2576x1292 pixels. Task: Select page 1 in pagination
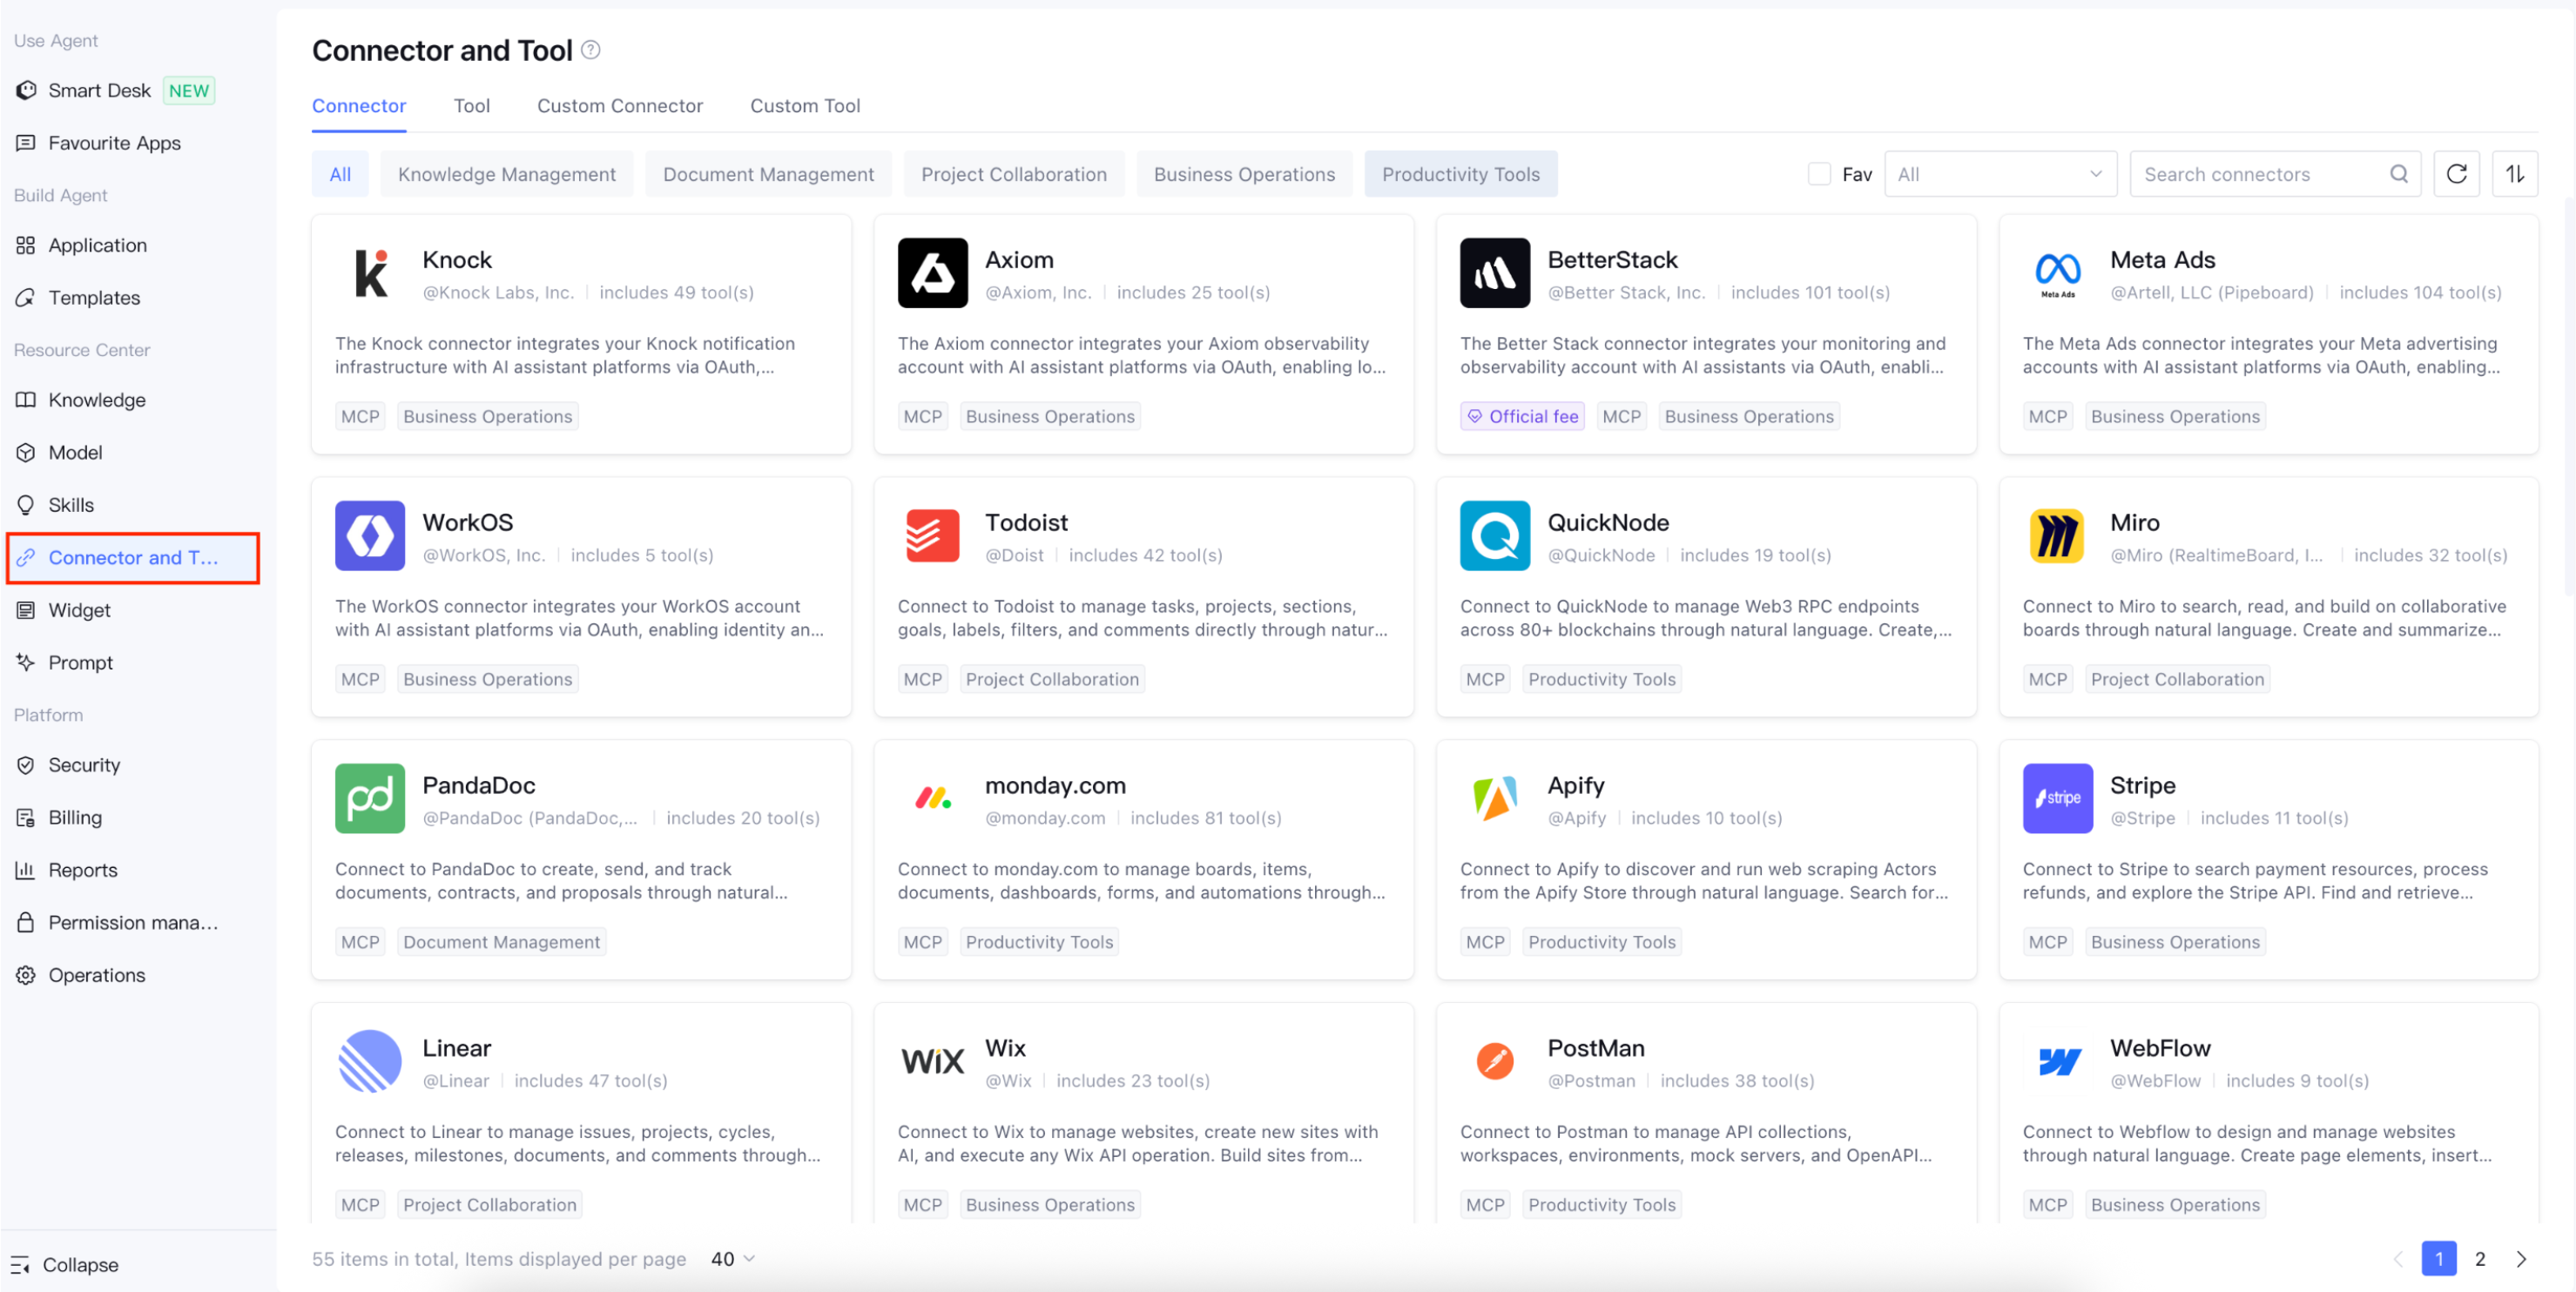(x=2439, y=1259)
